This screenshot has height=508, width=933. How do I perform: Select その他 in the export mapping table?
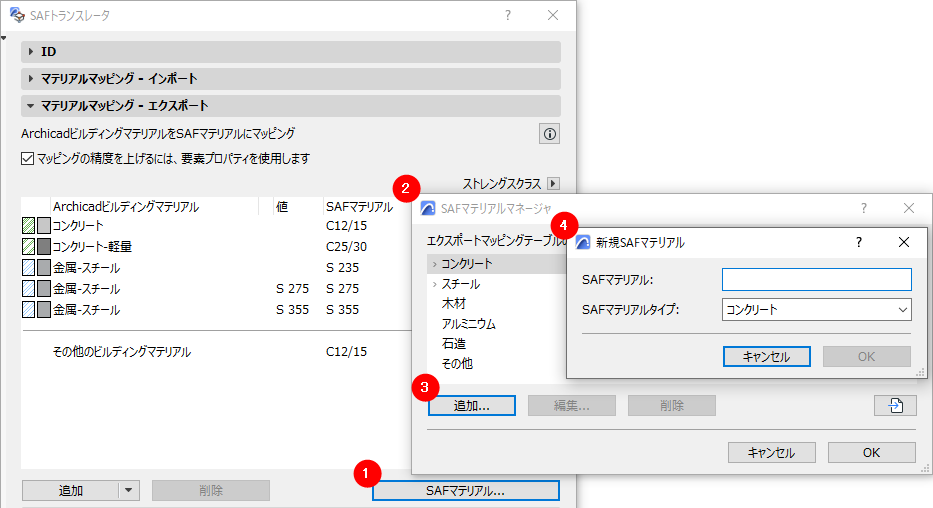[457, 363]
